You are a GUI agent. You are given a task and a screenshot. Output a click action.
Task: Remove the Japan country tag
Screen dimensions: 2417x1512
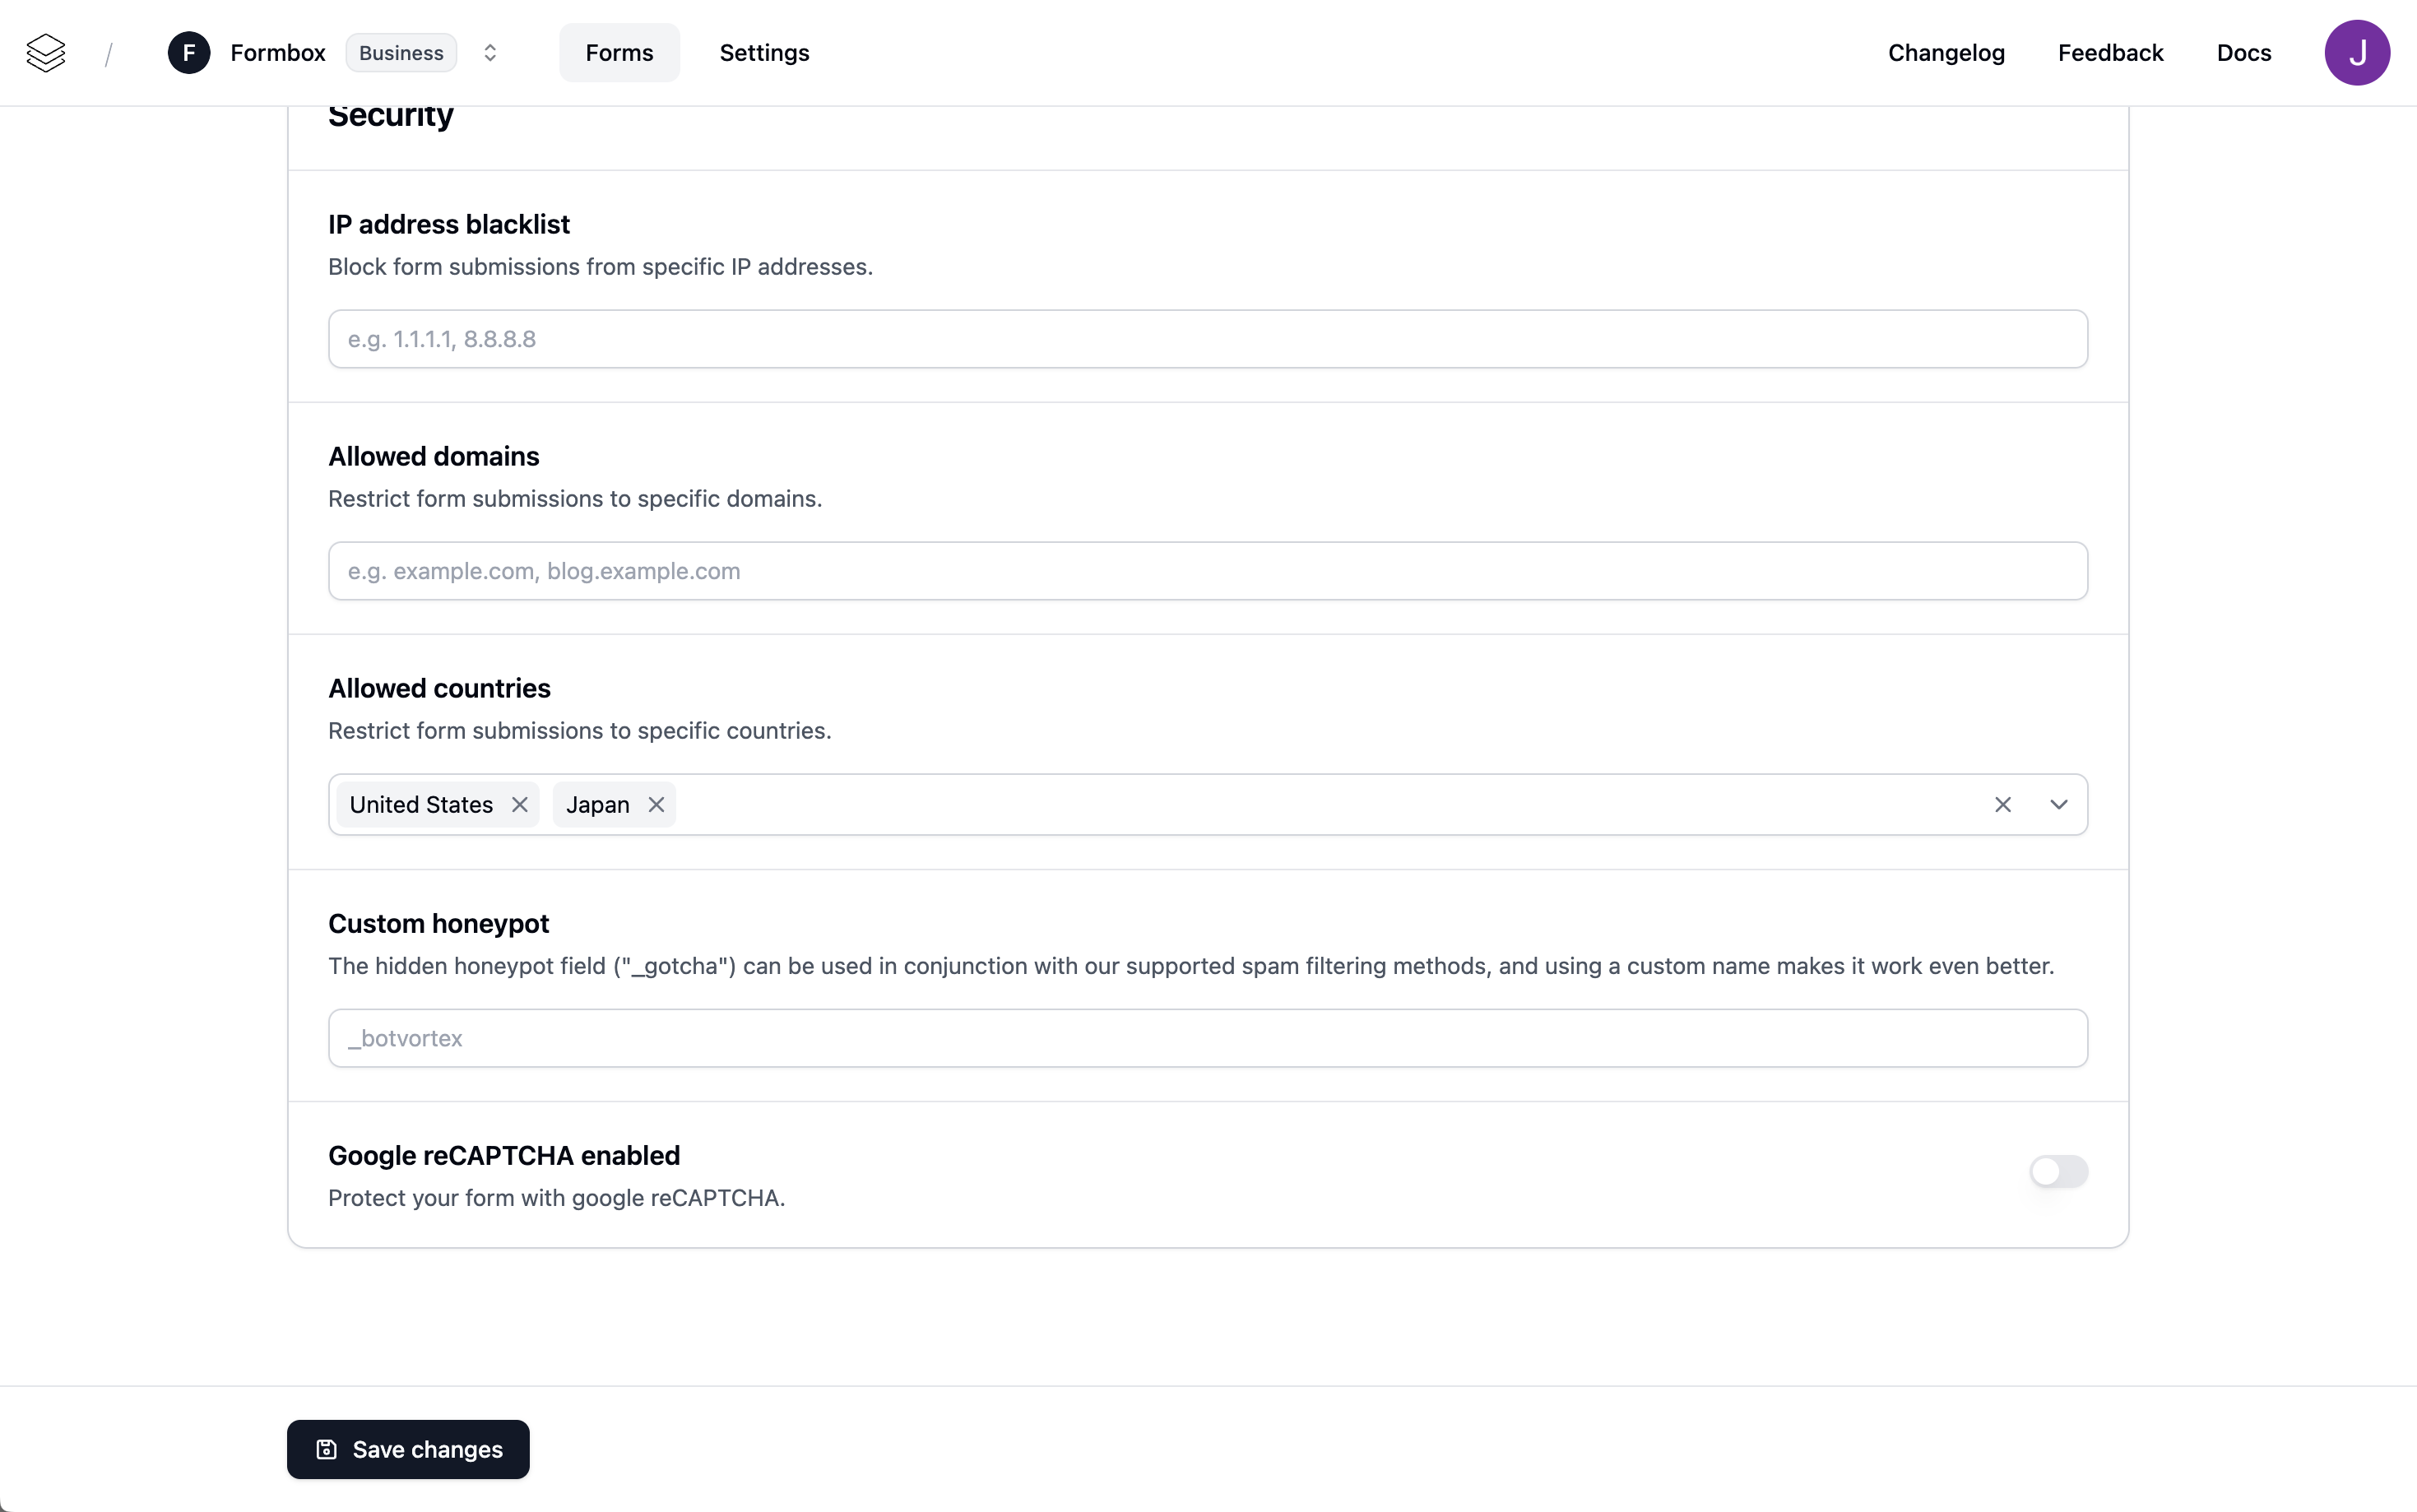click(656, 805)
